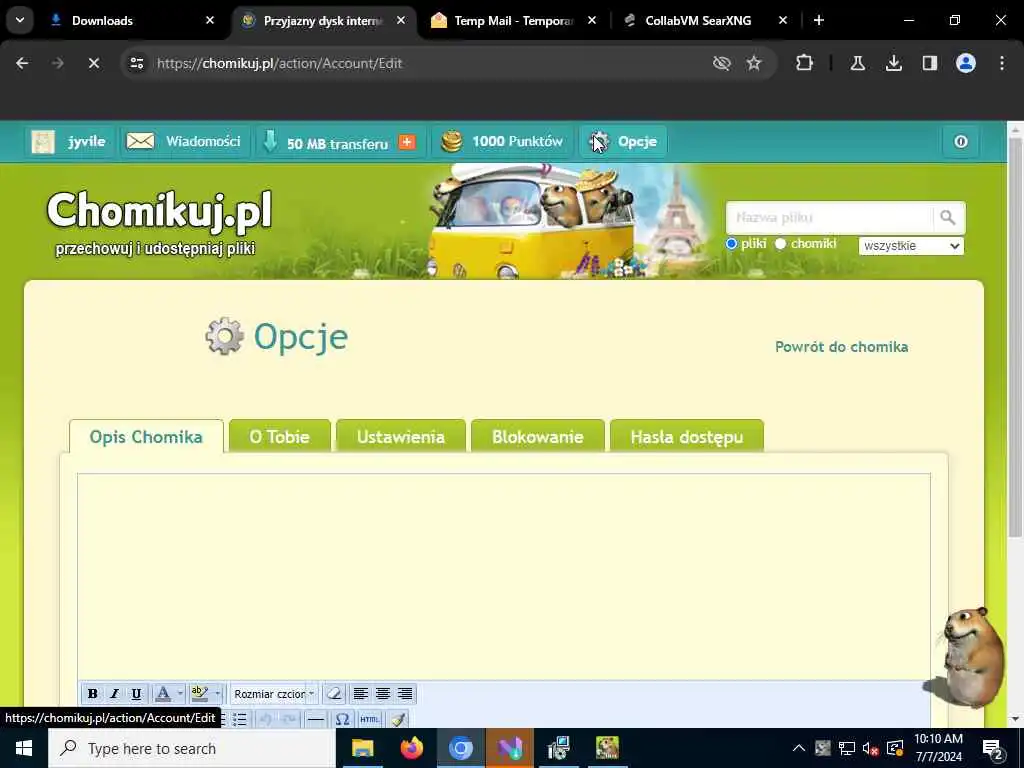
Task: Insert a horizontal line
Action: [315, 720]
